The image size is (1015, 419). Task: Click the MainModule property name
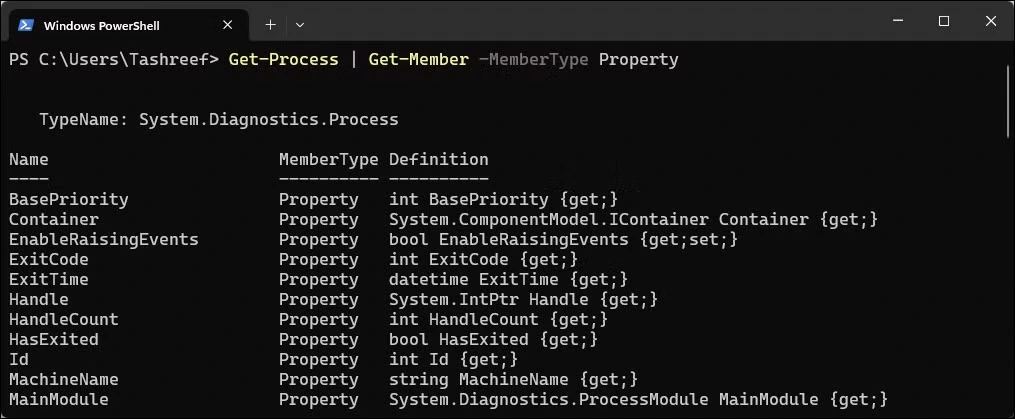coord(58,400)
